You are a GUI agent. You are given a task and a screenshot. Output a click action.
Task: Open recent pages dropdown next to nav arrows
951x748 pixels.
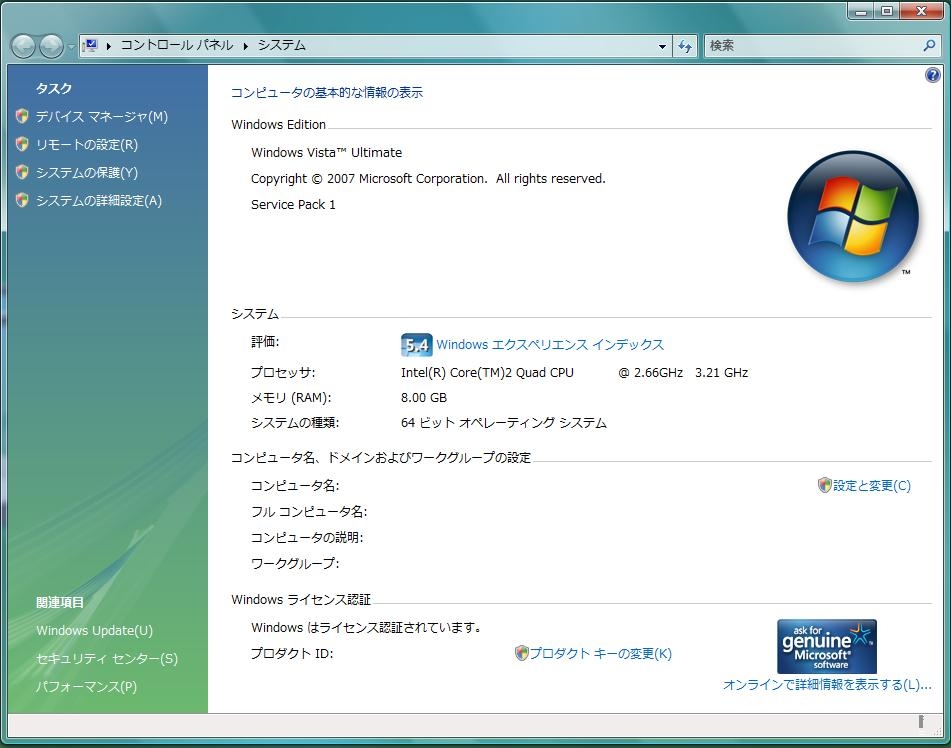click(x=71, y=47)
